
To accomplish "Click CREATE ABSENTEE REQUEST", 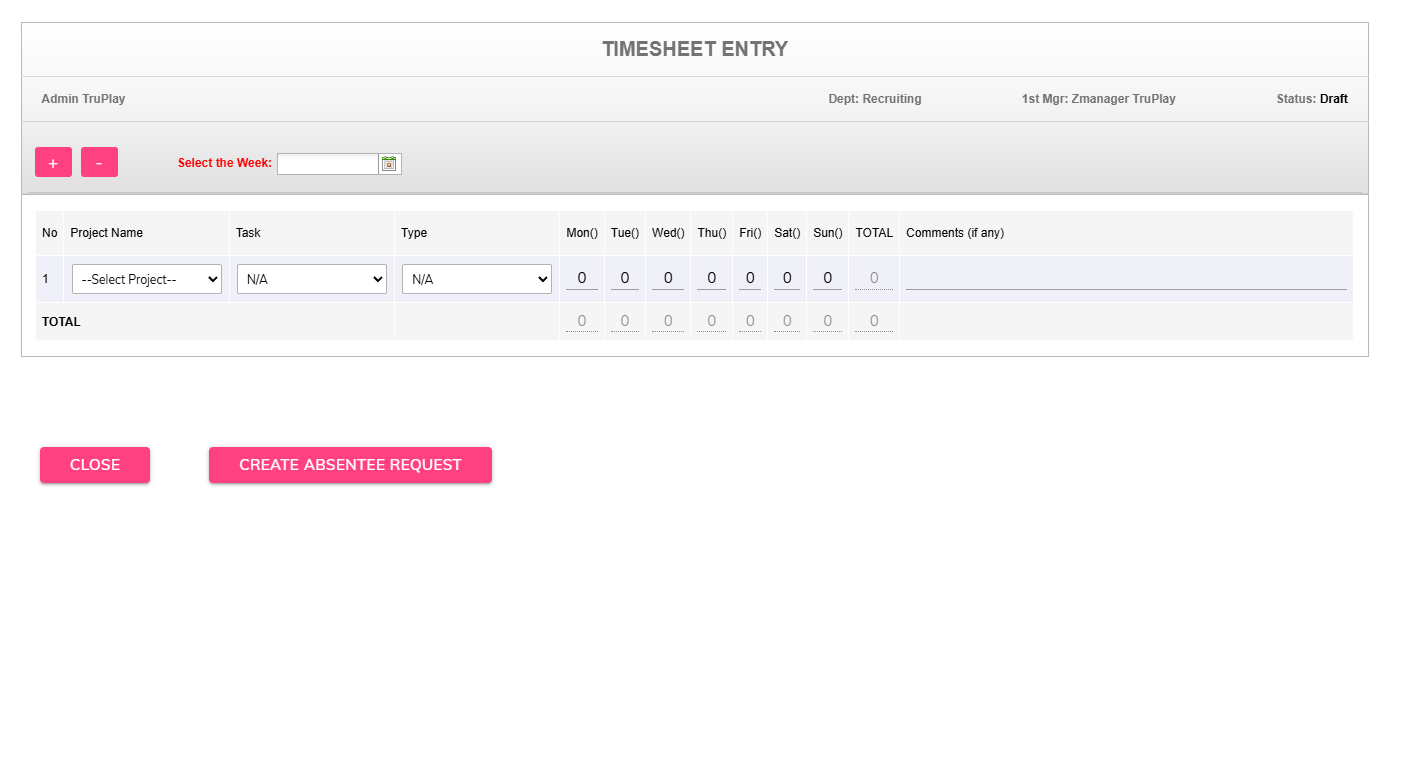I will click(x=350, y=464).
